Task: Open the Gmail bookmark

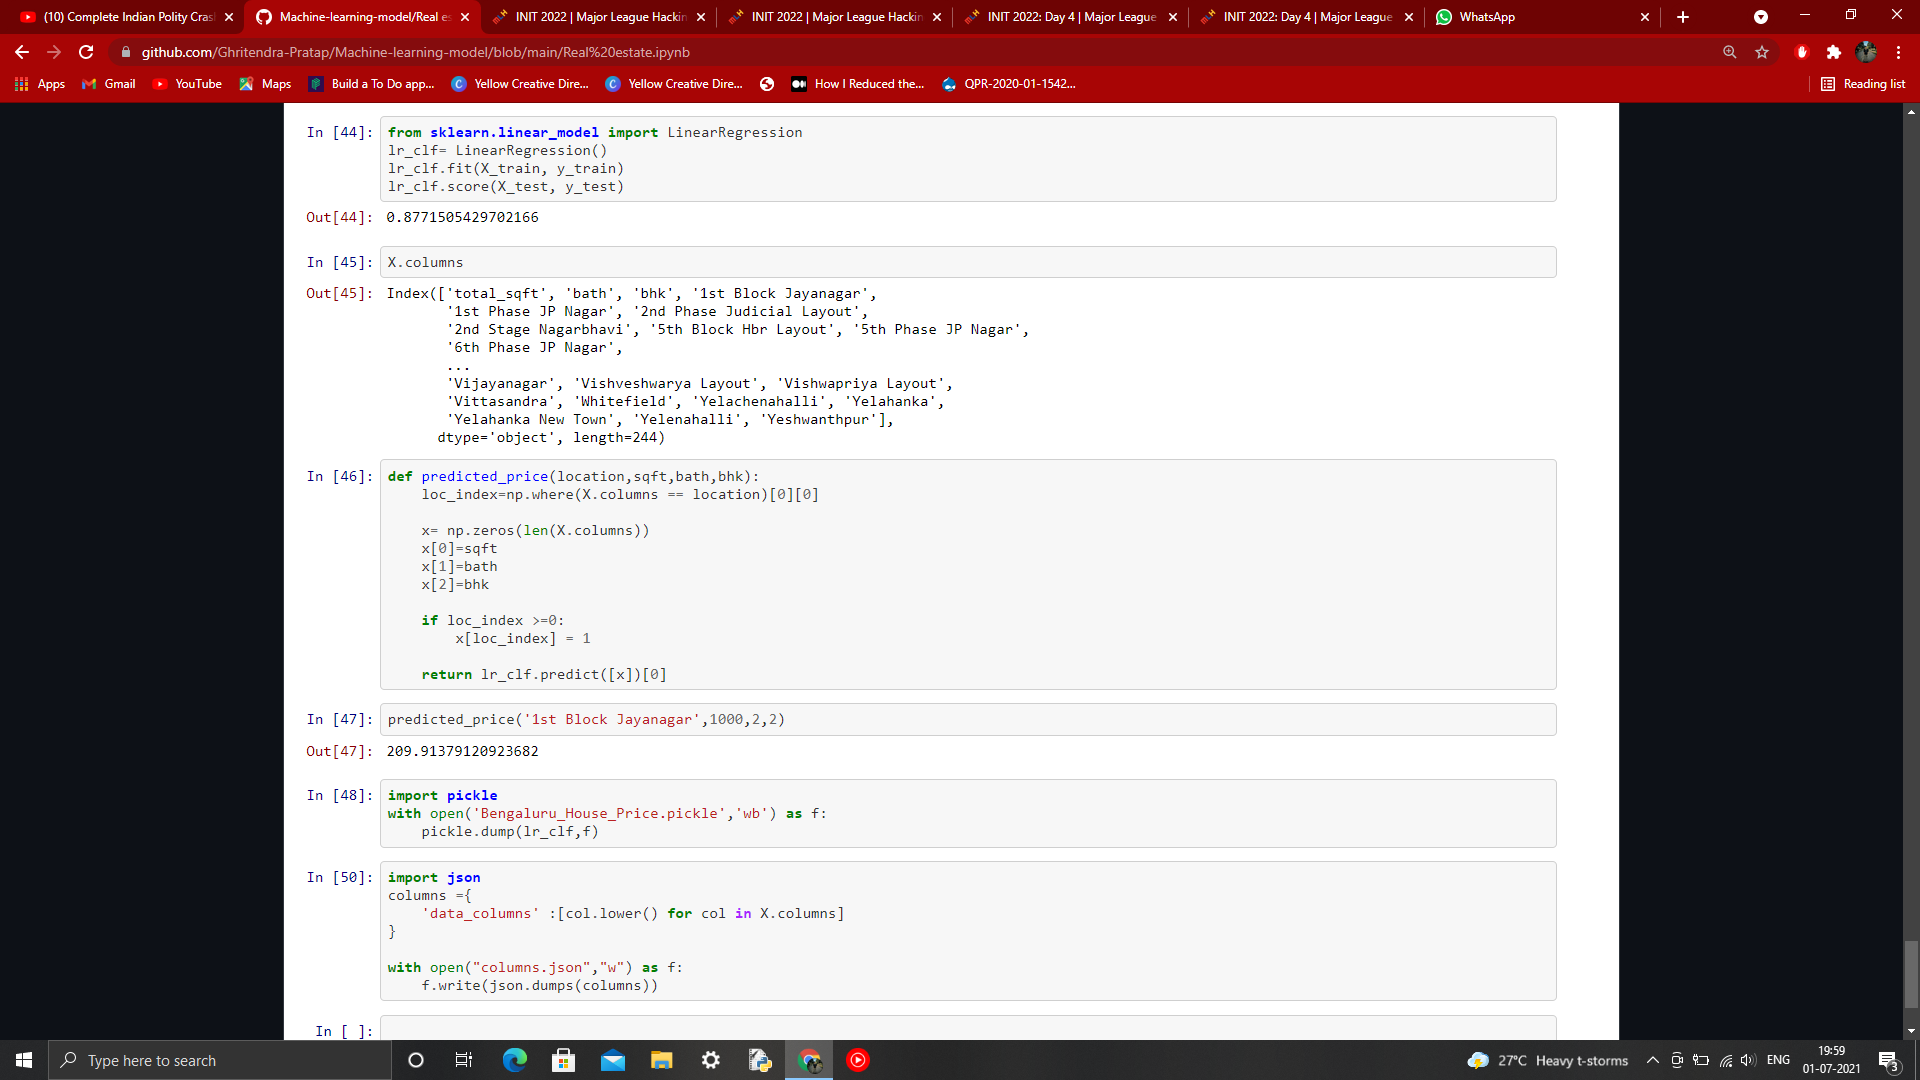Action: click(109, 84)
